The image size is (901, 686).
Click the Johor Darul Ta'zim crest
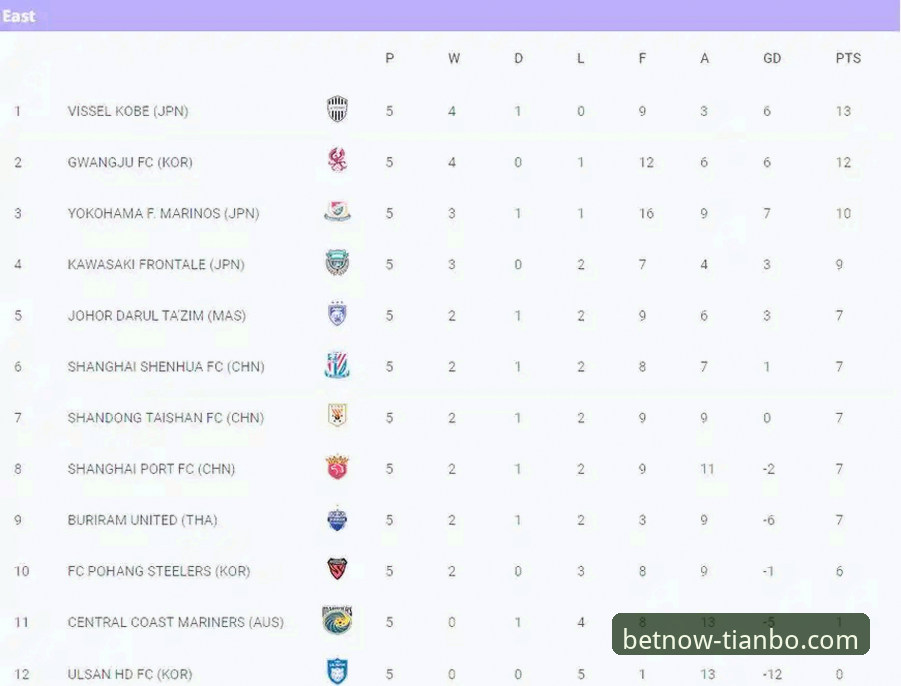click(x=338, y=315)
